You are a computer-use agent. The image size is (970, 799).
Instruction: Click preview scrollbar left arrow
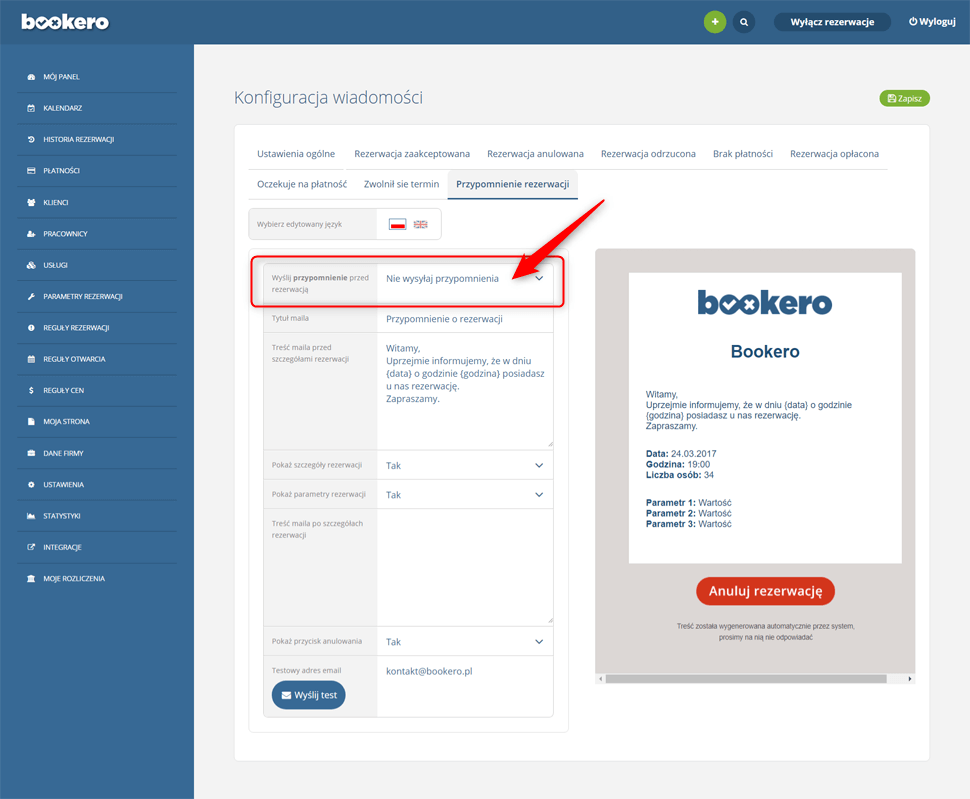tap(600, 679)
